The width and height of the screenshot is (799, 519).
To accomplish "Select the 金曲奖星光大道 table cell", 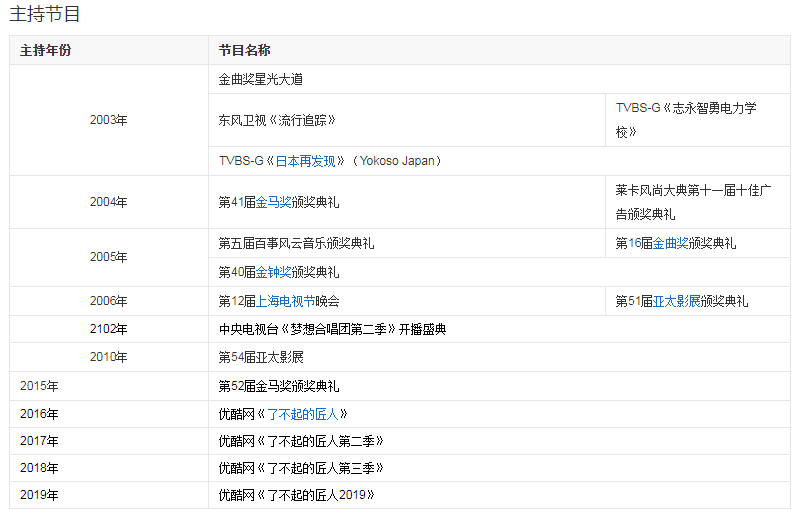I will pos(261,79).
